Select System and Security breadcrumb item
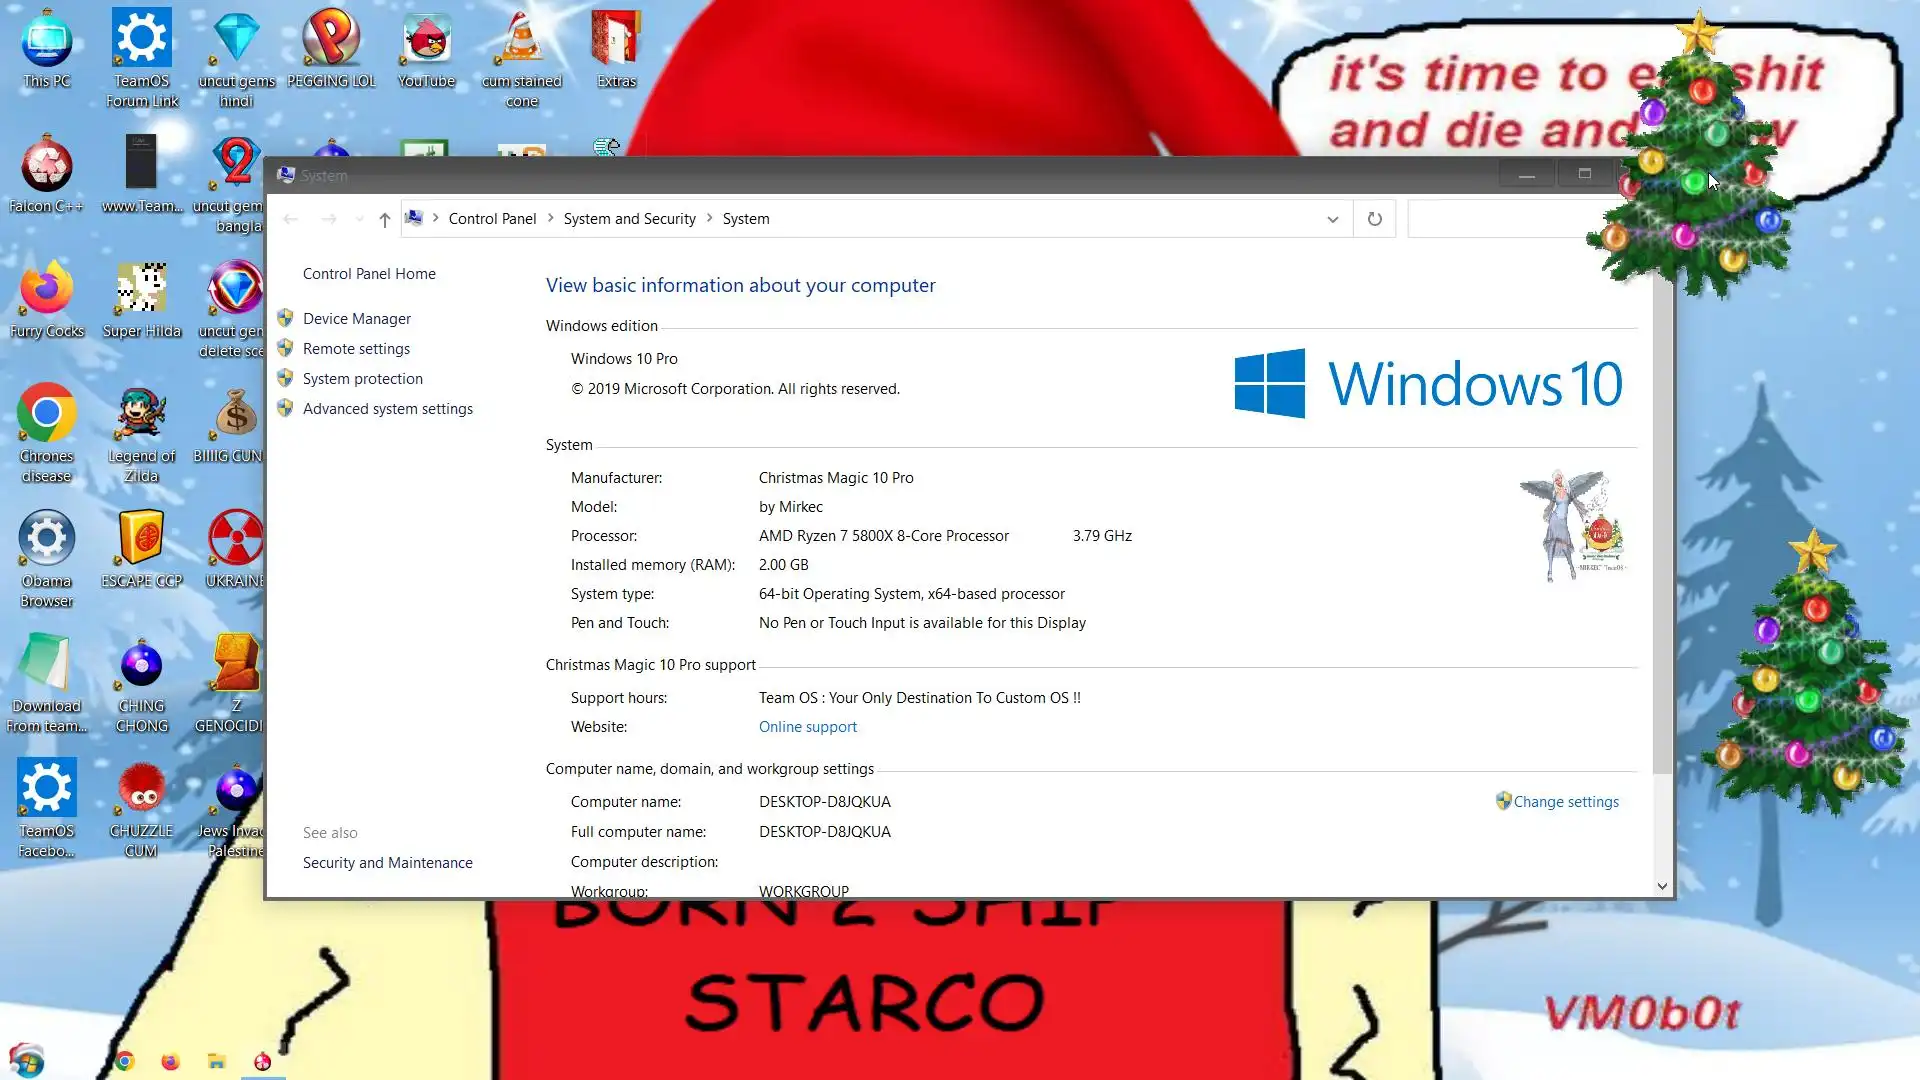 coord(629,218)
